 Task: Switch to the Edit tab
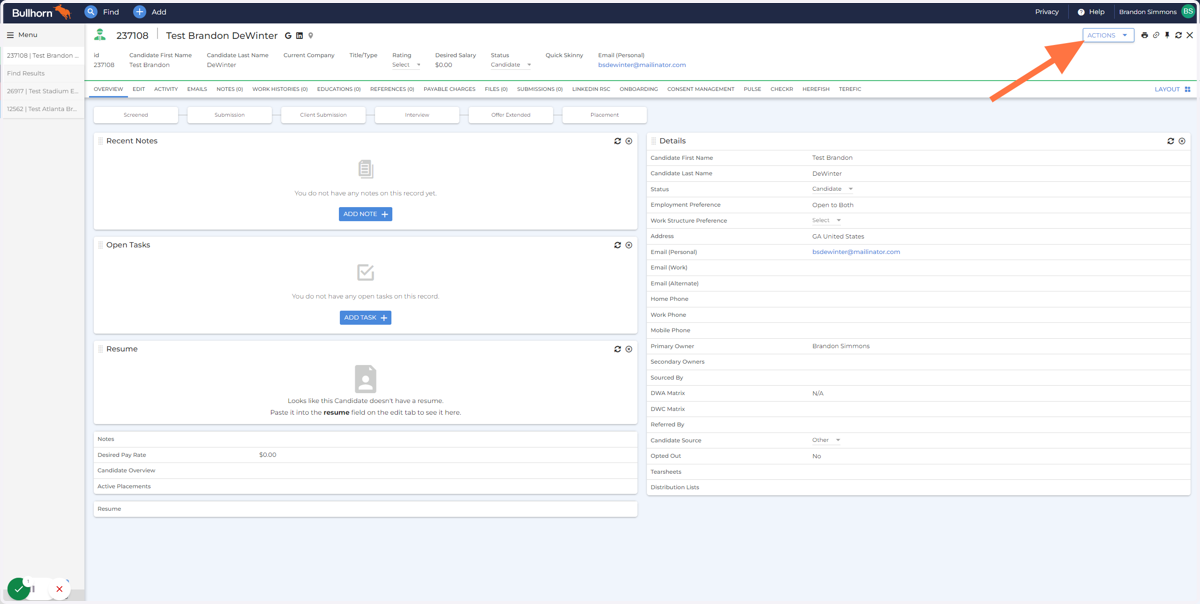[139, 89]
